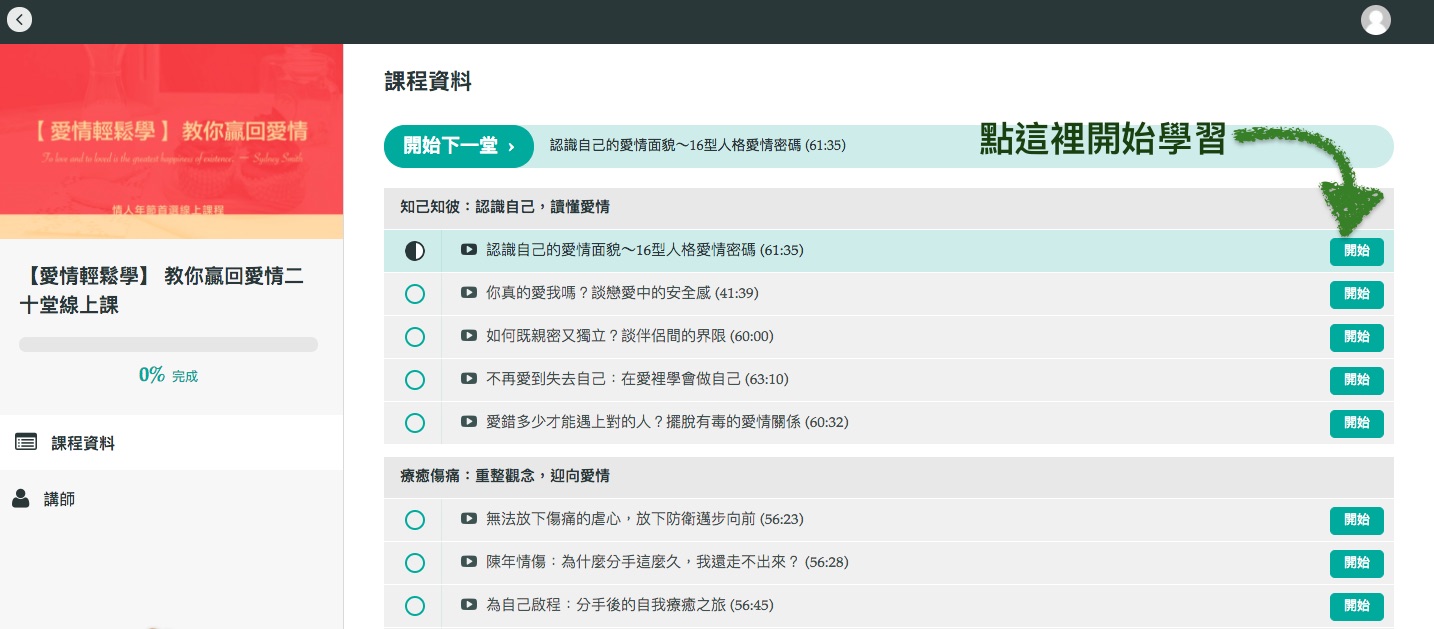Toggle half-filled progress circle for 認識自己的愛情面貌
Viewport: 1434px width, 629px height.
(x=414, y=251)
